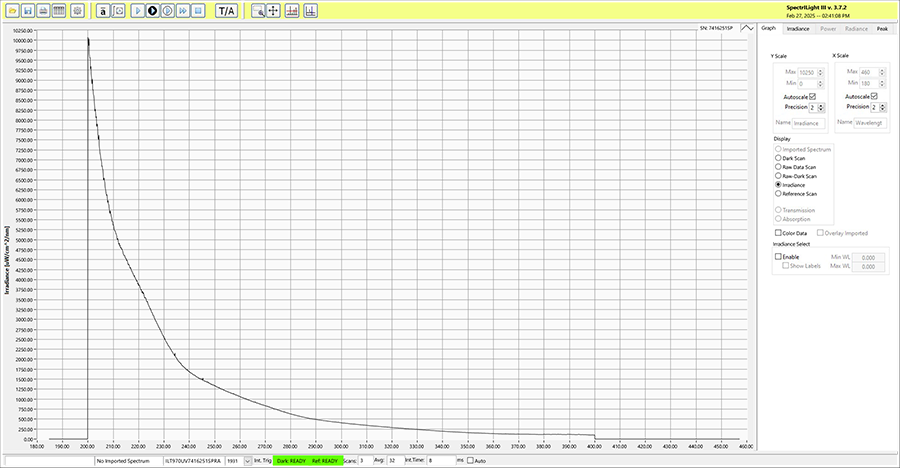Click the Int. Trig label
This screenshot has height=468, width=900.
[x=263, y=461]
